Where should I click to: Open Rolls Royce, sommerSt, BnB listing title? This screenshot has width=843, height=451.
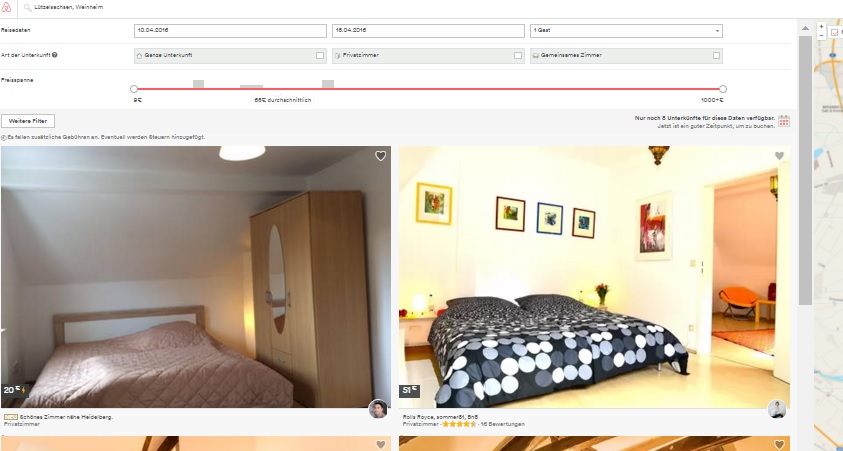pyautogui.click(x=442, y=416)
